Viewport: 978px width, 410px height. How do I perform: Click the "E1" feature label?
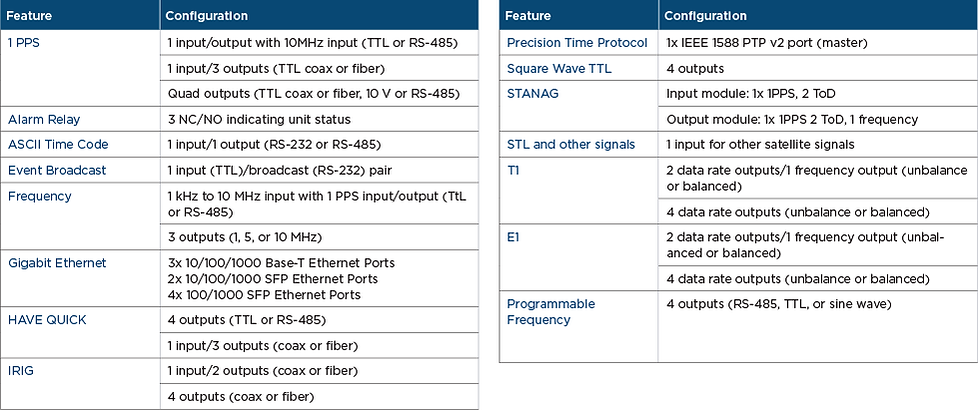coord(514,238)
